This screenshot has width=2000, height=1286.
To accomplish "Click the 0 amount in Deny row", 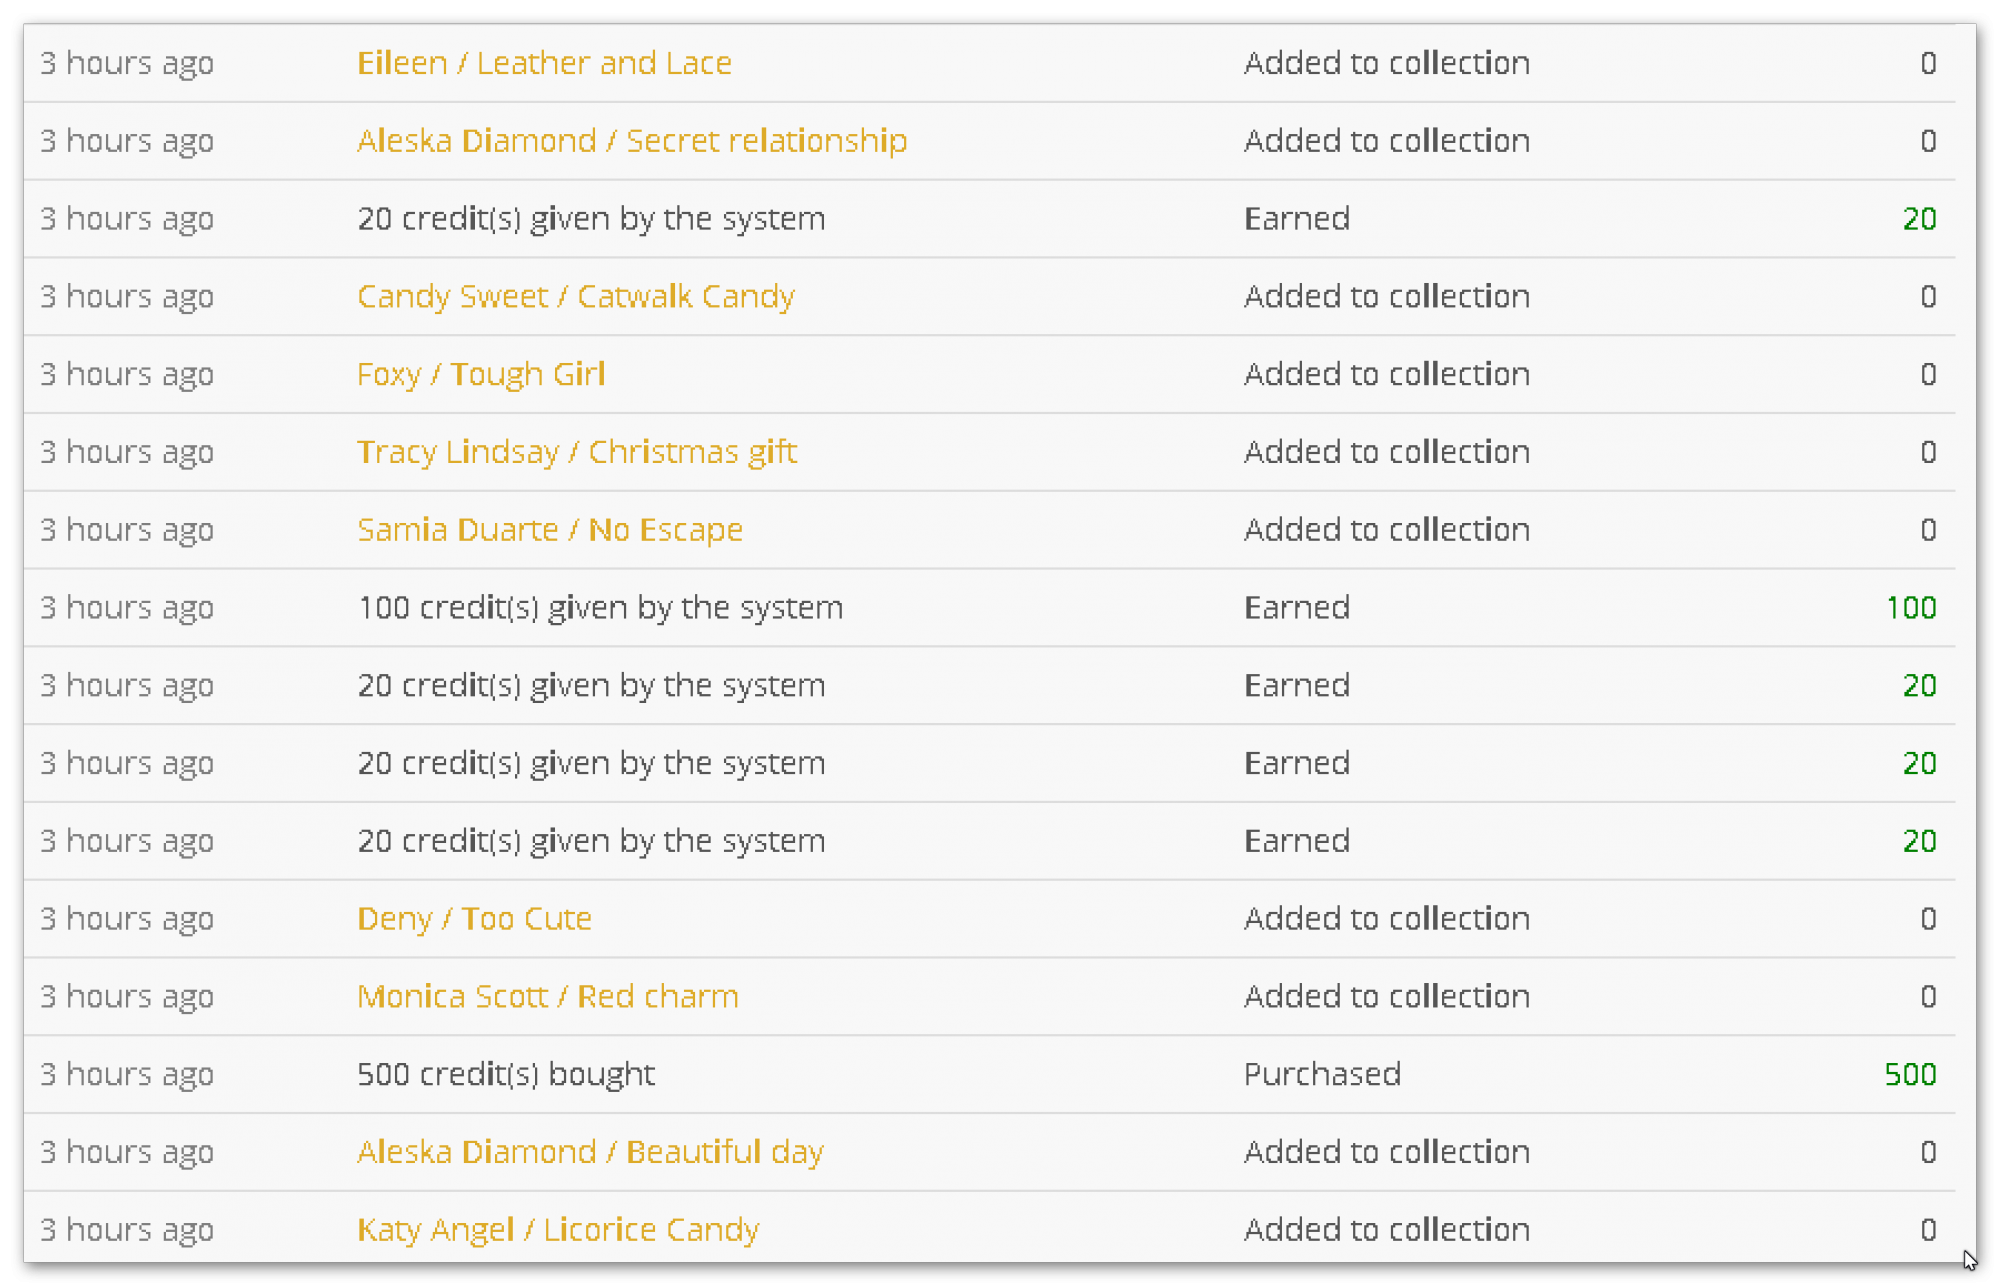I will 1928,919.
